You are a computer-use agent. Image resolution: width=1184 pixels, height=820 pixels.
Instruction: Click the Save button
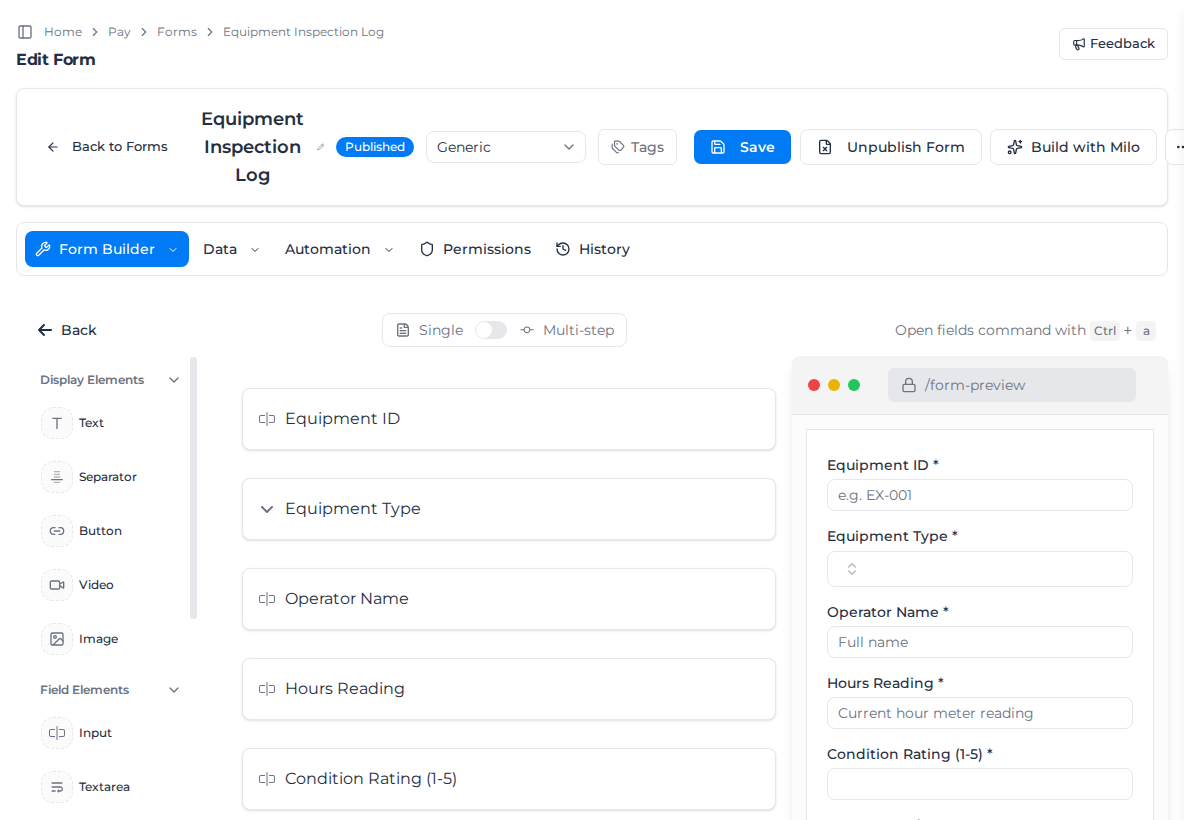point(742,147)
